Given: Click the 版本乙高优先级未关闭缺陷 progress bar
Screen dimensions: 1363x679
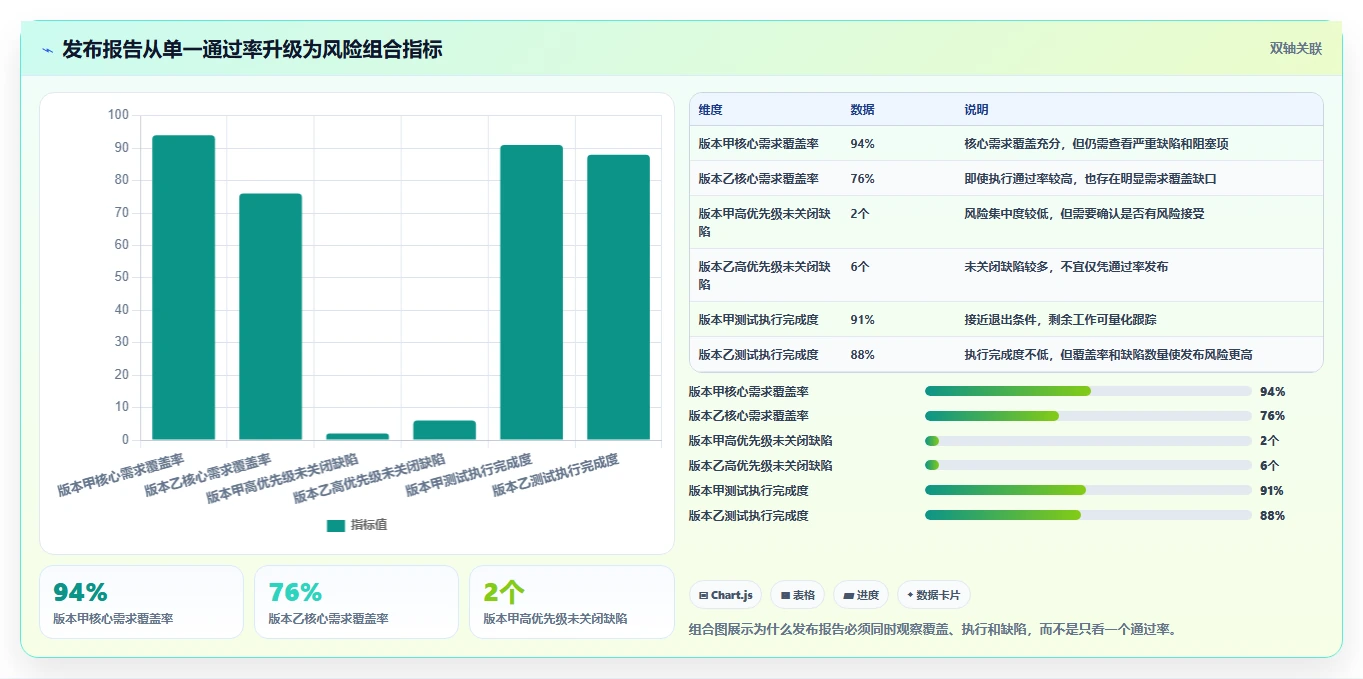Looking at the screenshot, I should 1088,465.
